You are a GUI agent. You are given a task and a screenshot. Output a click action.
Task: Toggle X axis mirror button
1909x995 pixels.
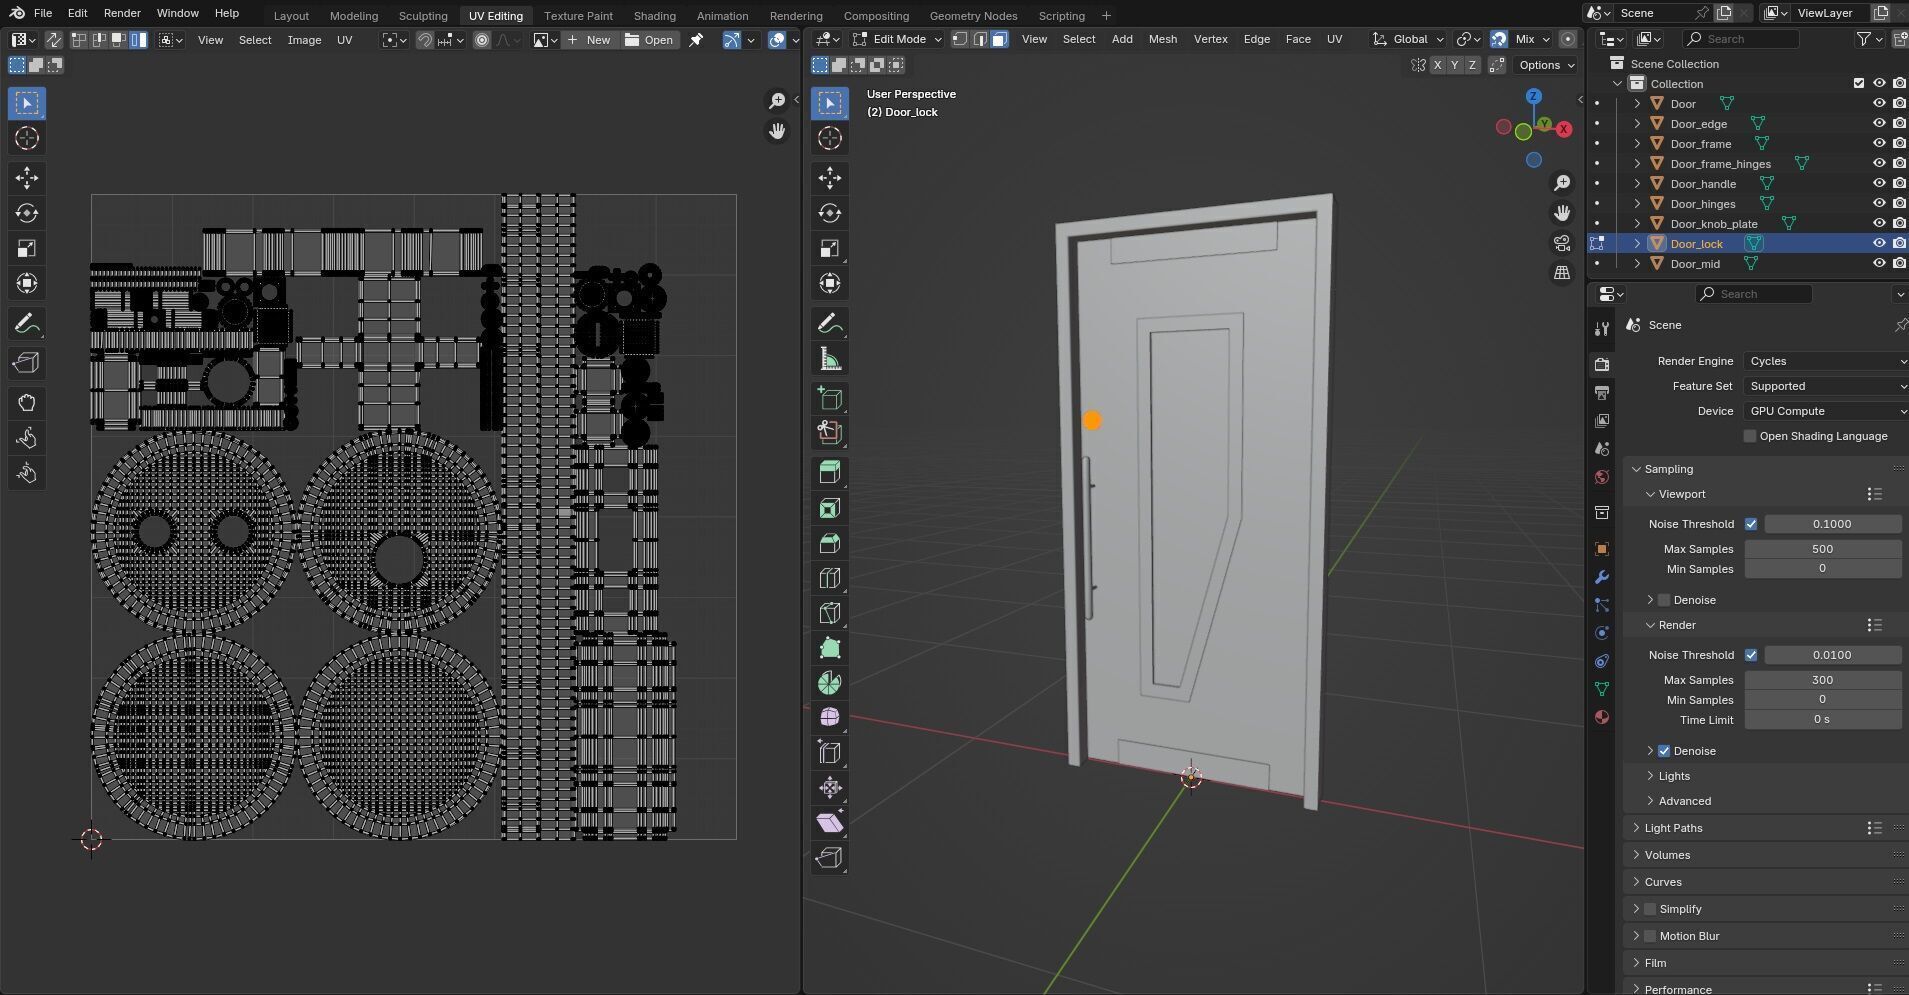[1437, 65]
